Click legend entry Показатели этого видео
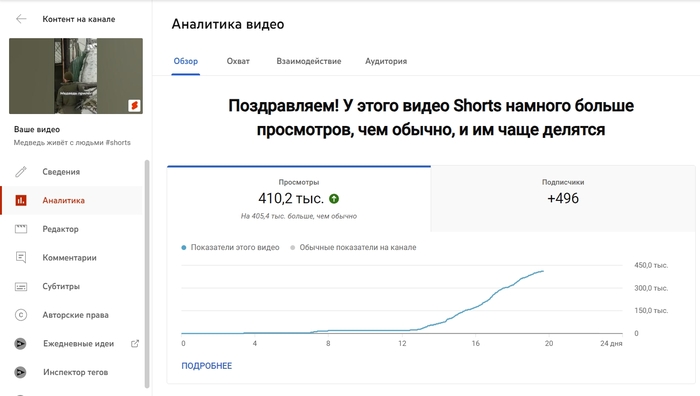Screen dimensions: 700x396 coord(230,247)
